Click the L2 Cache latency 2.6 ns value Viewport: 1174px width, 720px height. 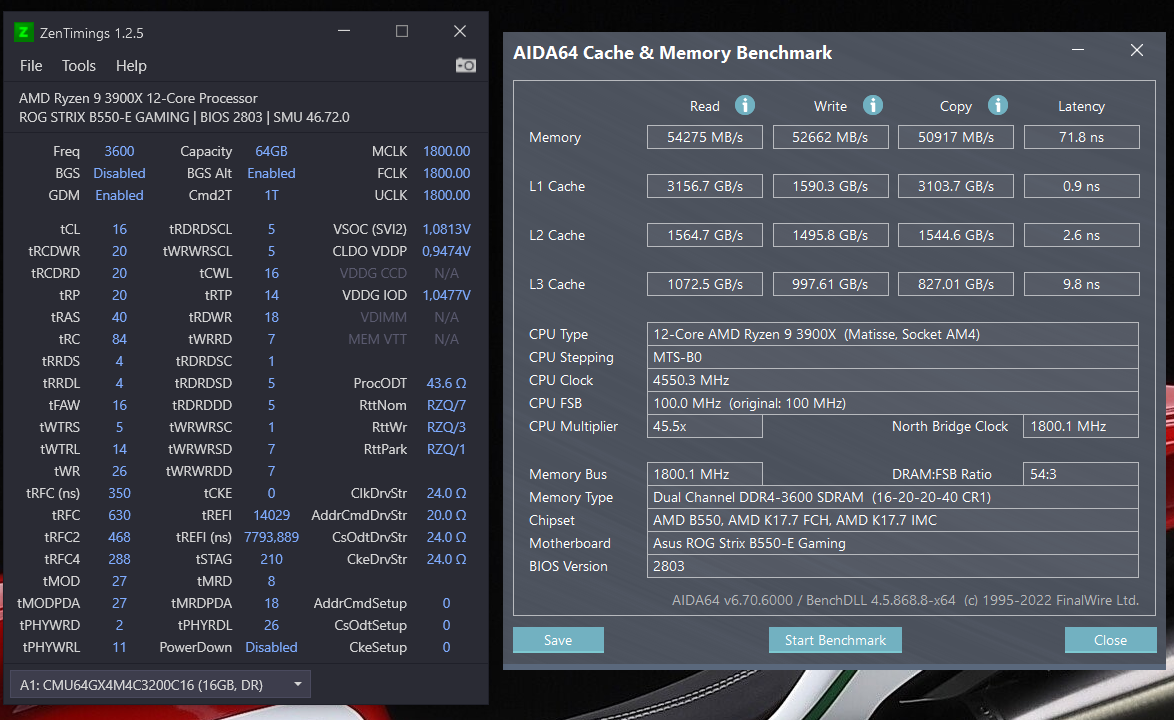[1081, 235]
